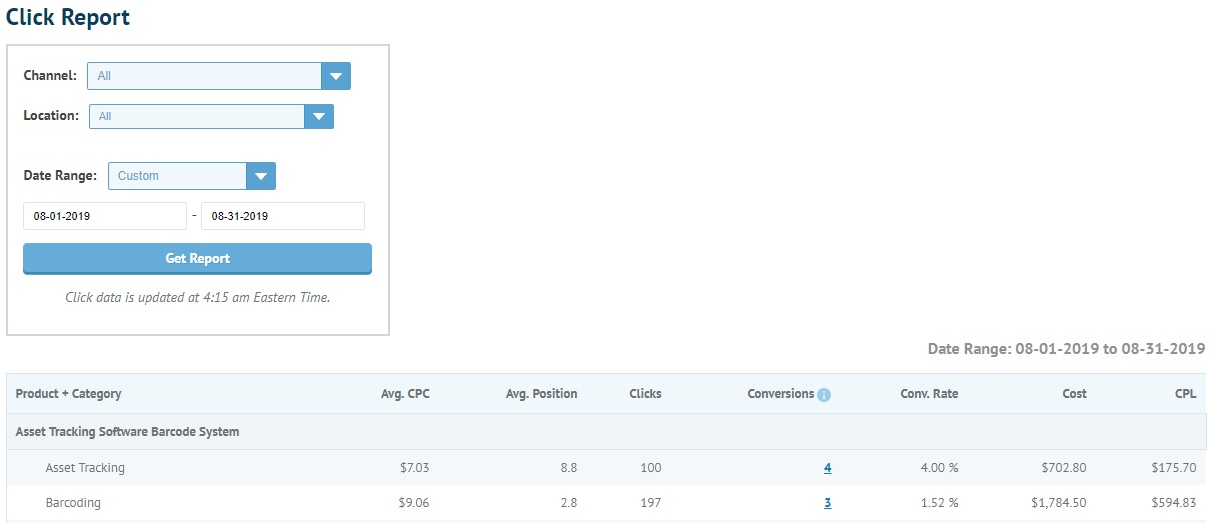Screen dimensions: 1211x523
Task: Click the start date field 08-01-2019
Action: click(105, 216)
